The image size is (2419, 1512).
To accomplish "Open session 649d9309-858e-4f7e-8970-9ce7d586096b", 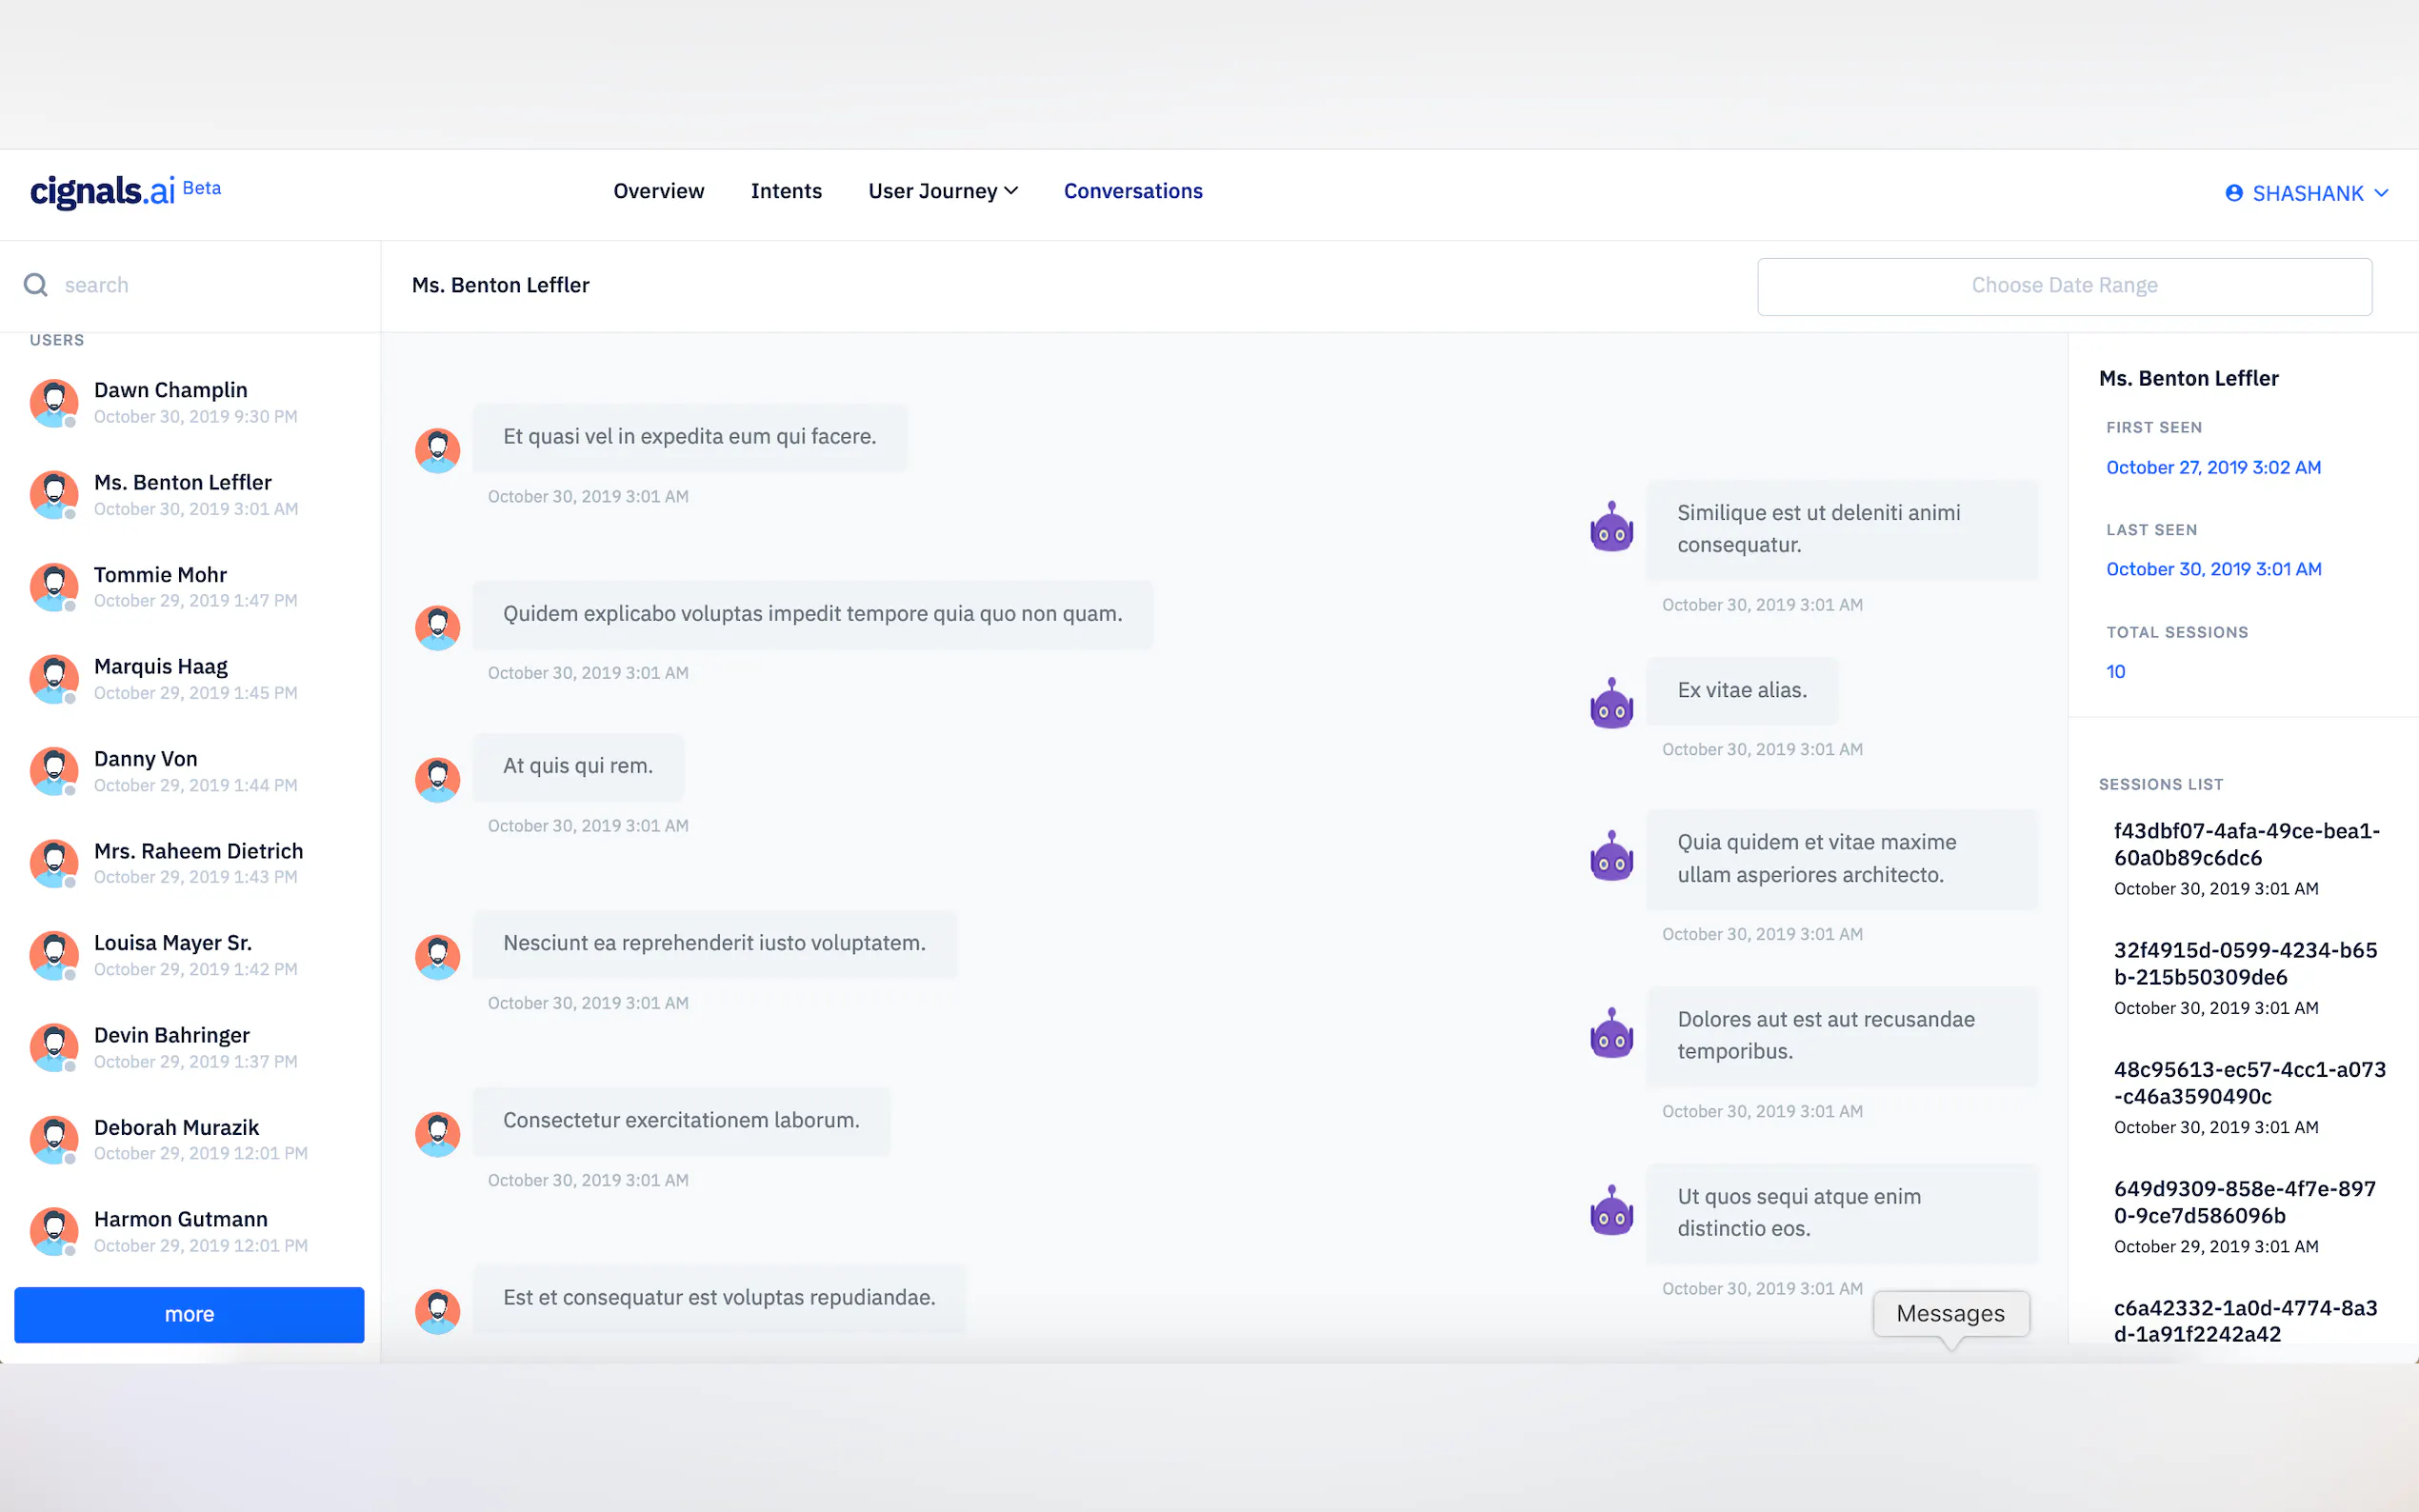I will click(x=2243, y=1202).
